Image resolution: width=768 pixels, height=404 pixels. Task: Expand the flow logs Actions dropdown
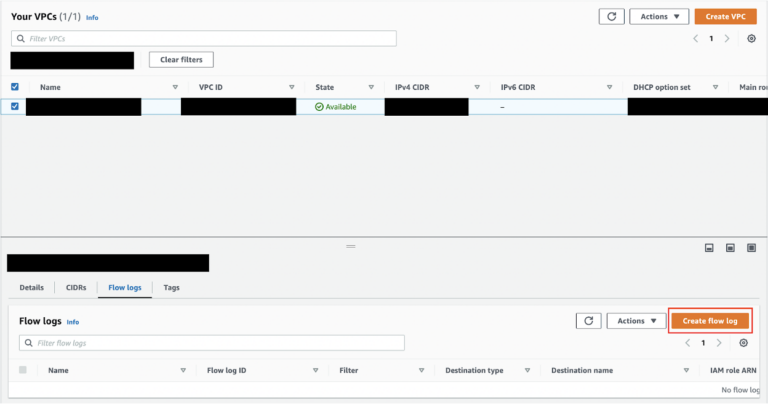tap(637, 321)
